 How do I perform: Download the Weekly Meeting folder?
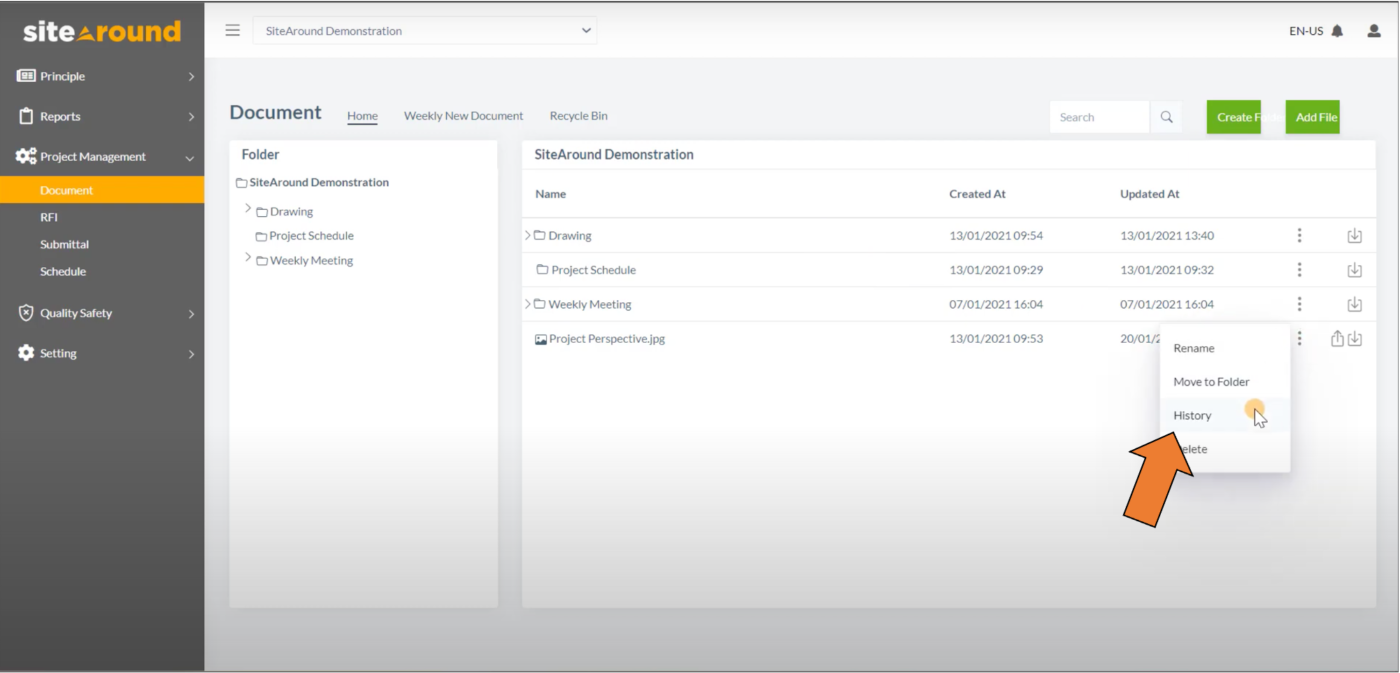[1355, 303]
